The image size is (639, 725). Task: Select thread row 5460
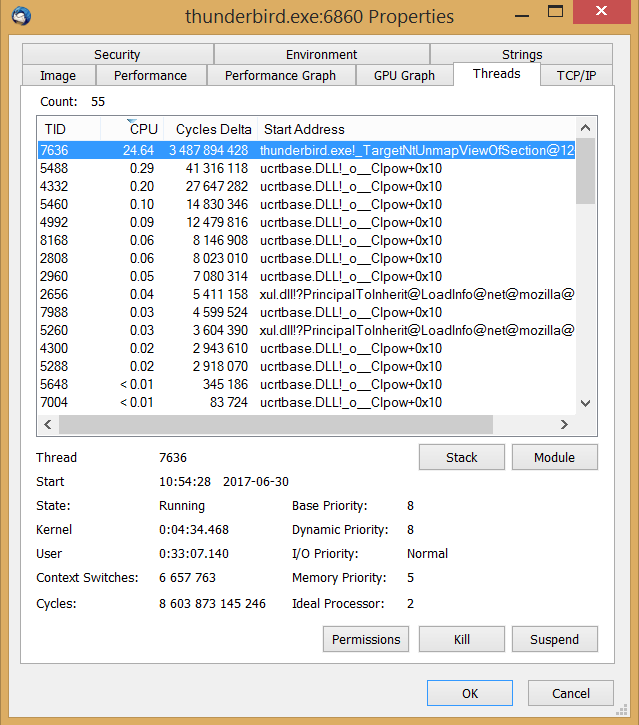306,204
